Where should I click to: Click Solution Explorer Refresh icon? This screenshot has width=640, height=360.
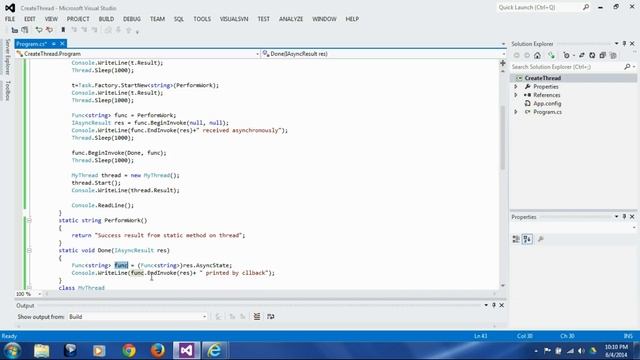coord(592,56)
